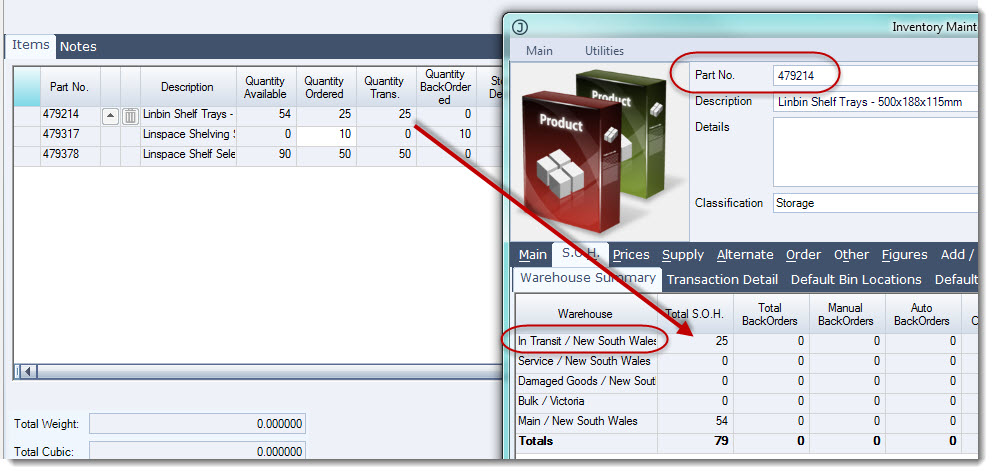Viewport: 993px width, 474px height.
Task: Click Quantity Ordered cell for part 479317
Action: pos(326,135)
